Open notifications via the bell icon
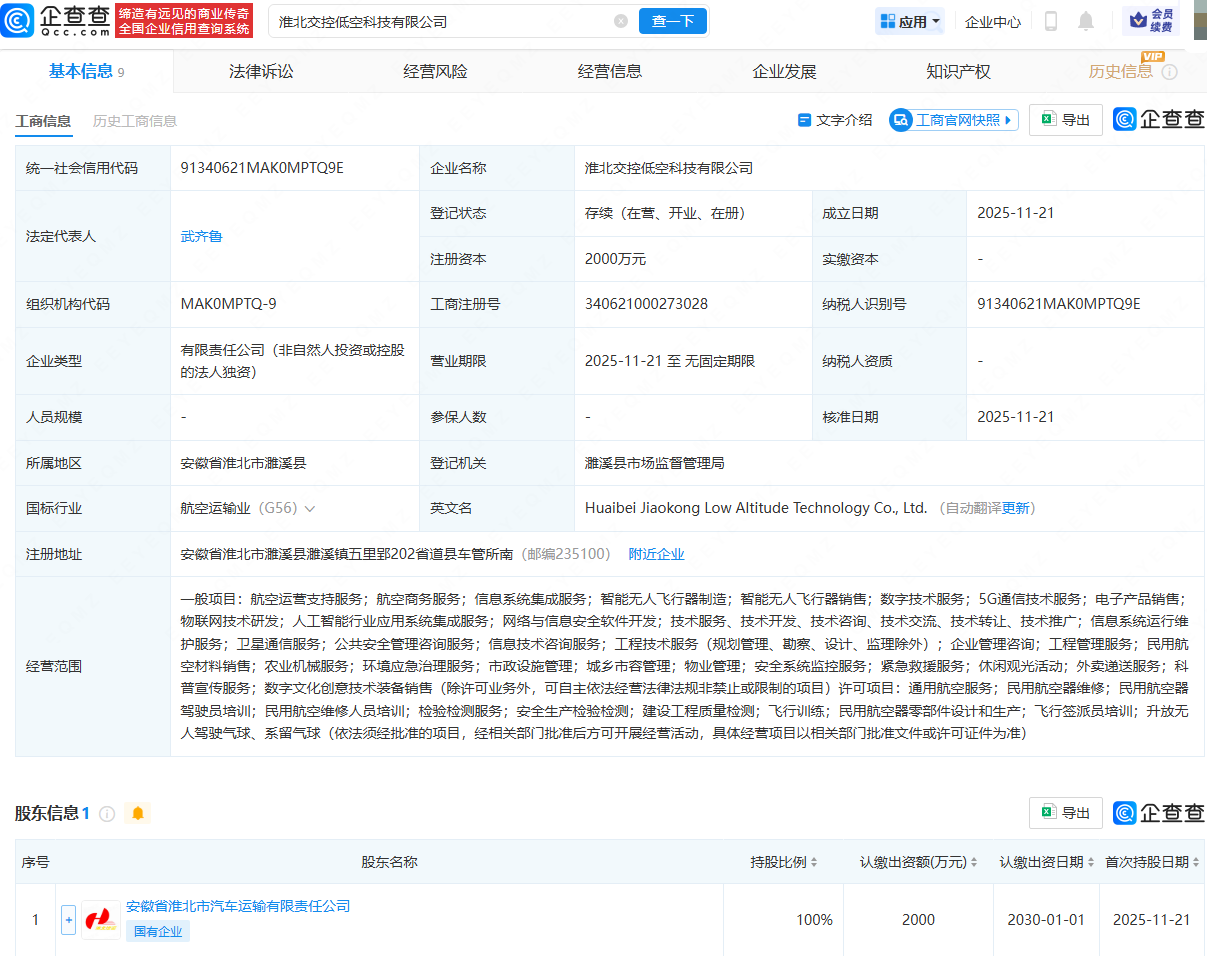Image resolution: width=1207 pixels, height=956 pixels. click(x=1087, y=21)
